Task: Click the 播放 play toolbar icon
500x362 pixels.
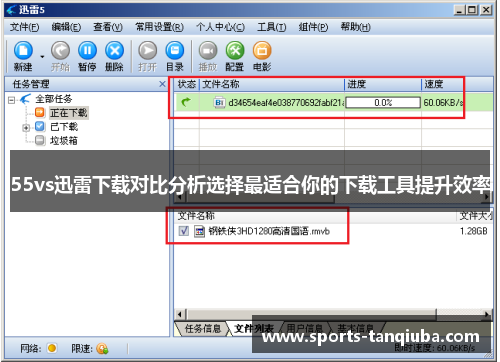Action: [208, 51]
